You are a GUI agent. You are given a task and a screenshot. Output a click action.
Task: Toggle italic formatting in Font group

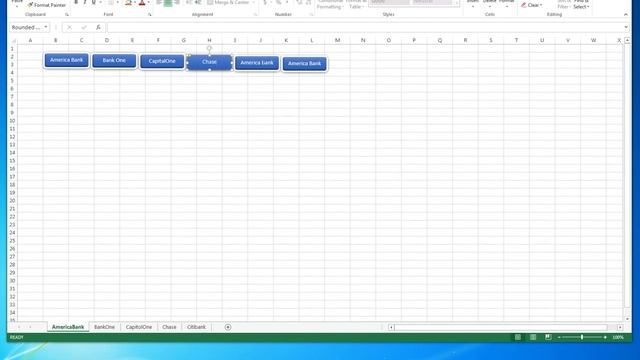(85, 2)
